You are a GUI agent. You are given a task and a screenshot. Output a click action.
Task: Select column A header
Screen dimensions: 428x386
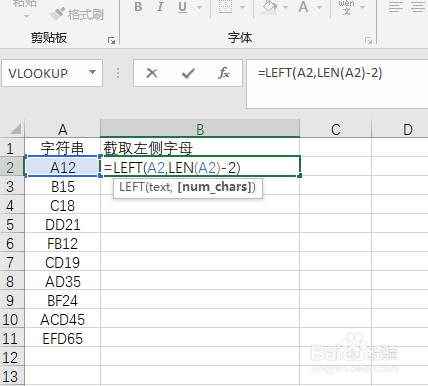pos(63,129)
